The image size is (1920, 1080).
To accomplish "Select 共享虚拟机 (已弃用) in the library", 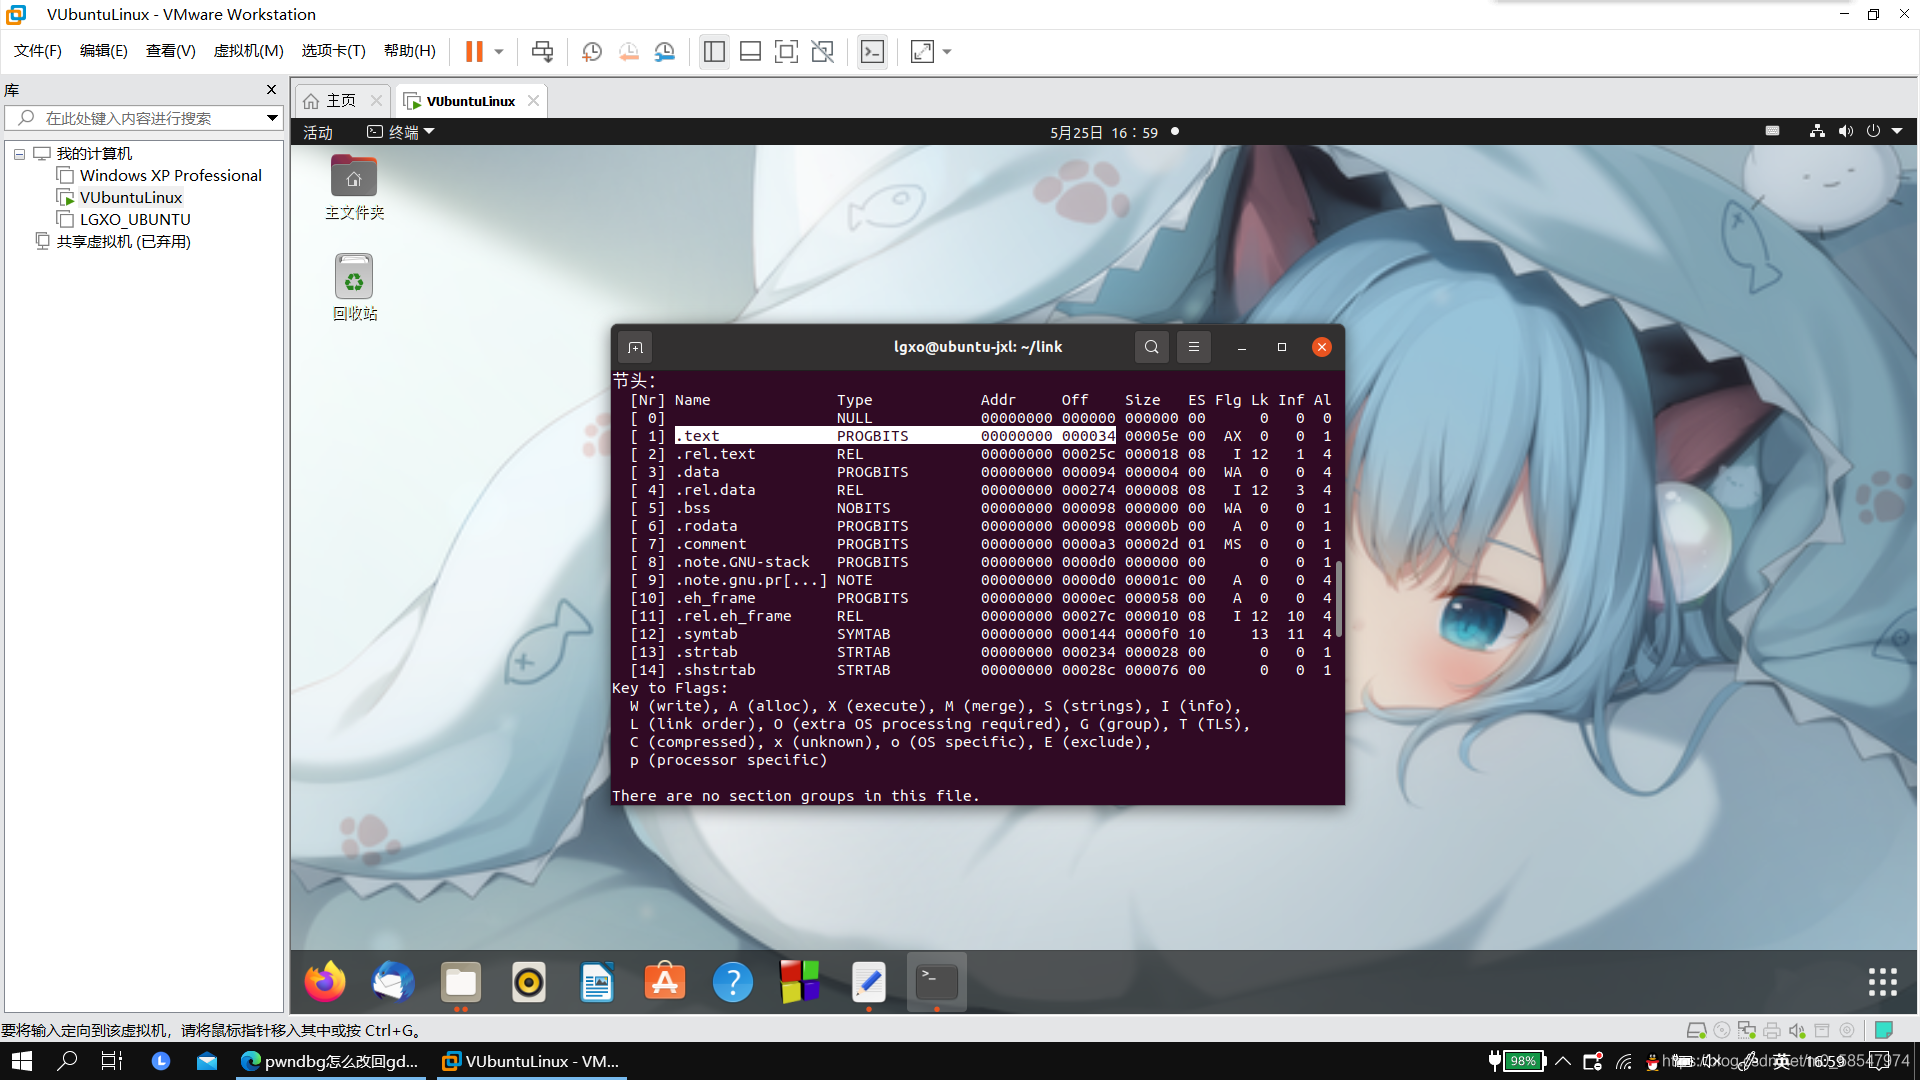I will click(122, 242).
